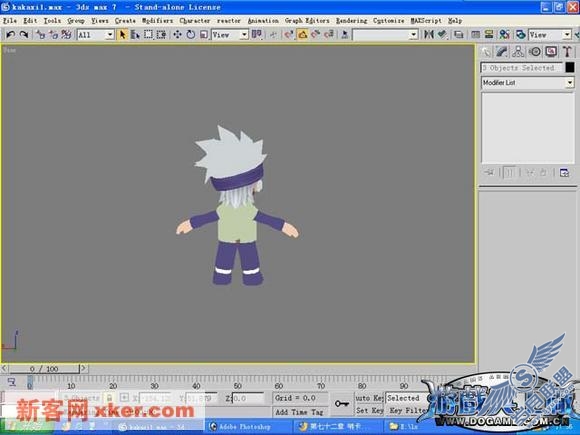Open Select by Name dialog icon

pos(135,34)
